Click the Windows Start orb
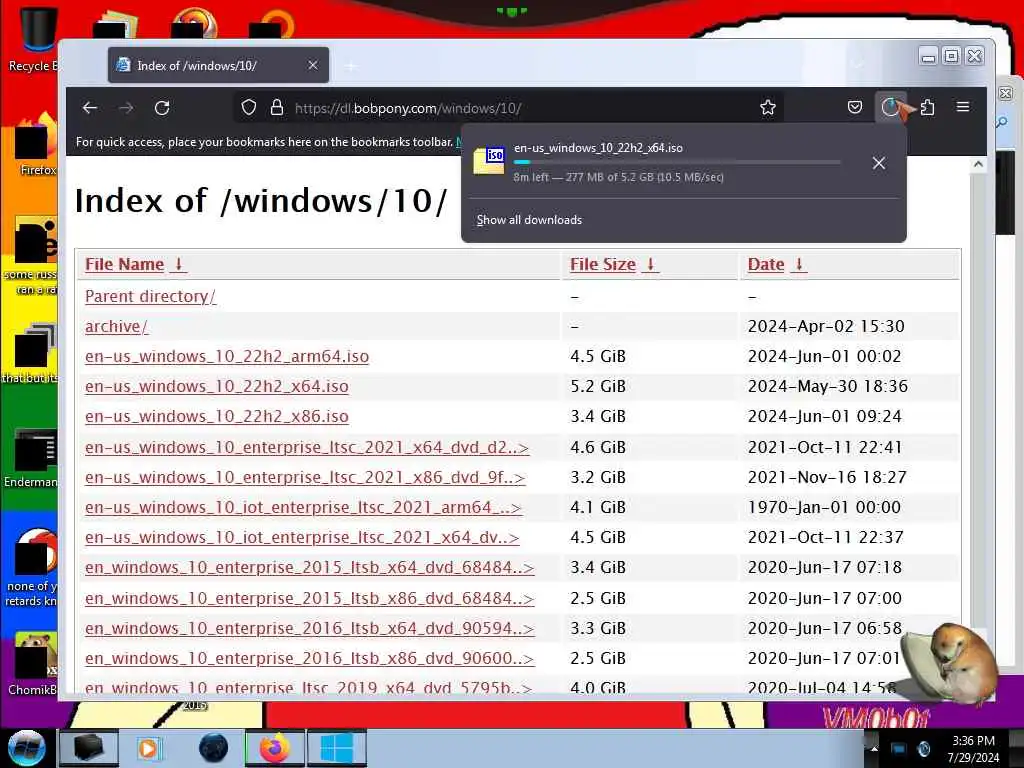 click(x=27, y=748)
